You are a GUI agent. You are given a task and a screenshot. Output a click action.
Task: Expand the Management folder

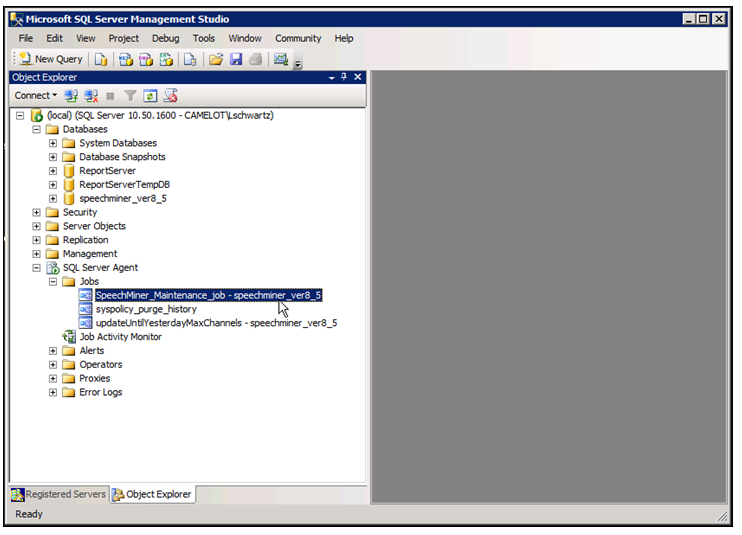pos(36,254)
